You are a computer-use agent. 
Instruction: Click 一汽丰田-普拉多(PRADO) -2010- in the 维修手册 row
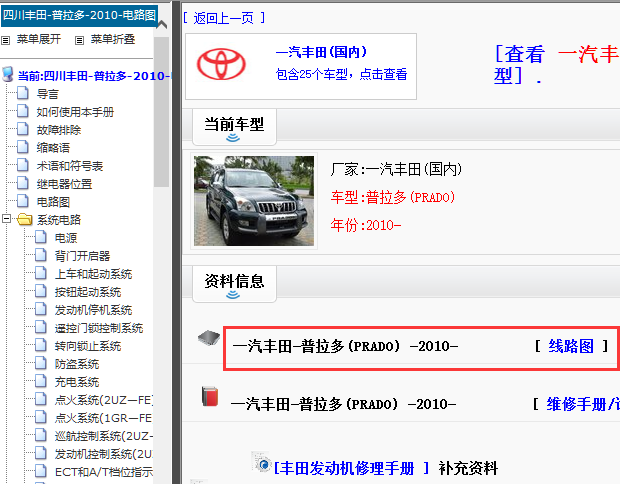(x=343, y=404)
